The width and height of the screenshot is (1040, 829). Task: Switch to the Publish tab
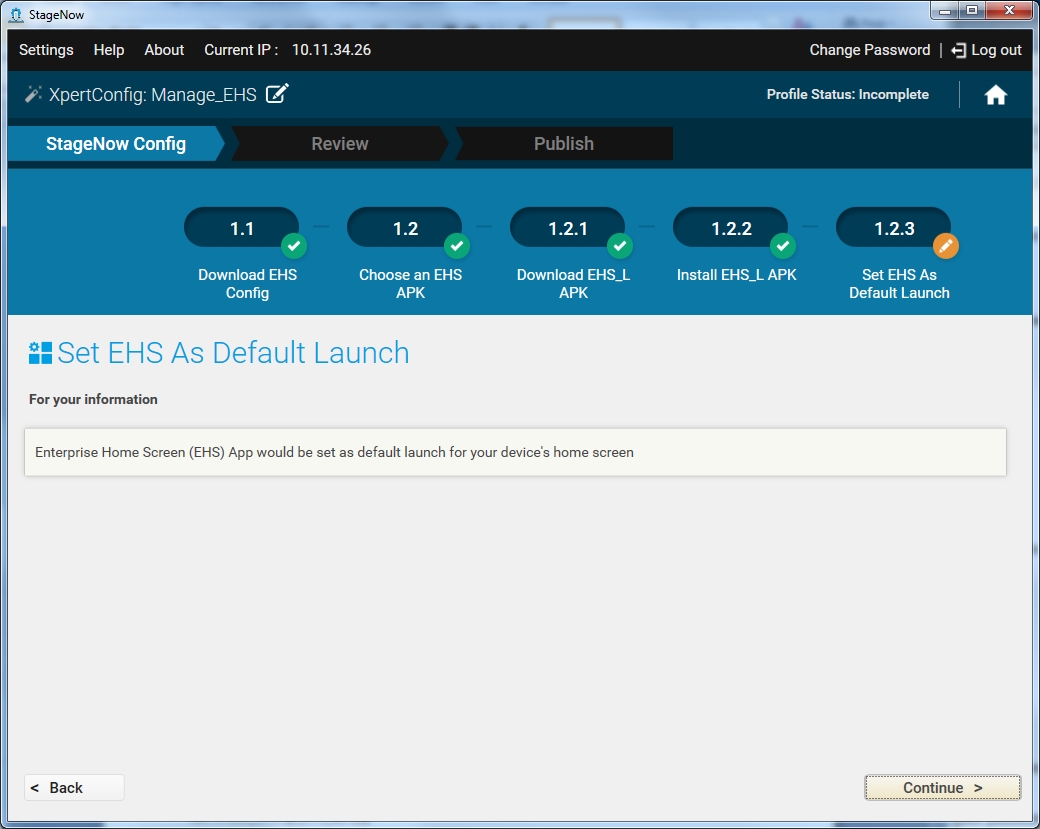[x=563, y=144]
